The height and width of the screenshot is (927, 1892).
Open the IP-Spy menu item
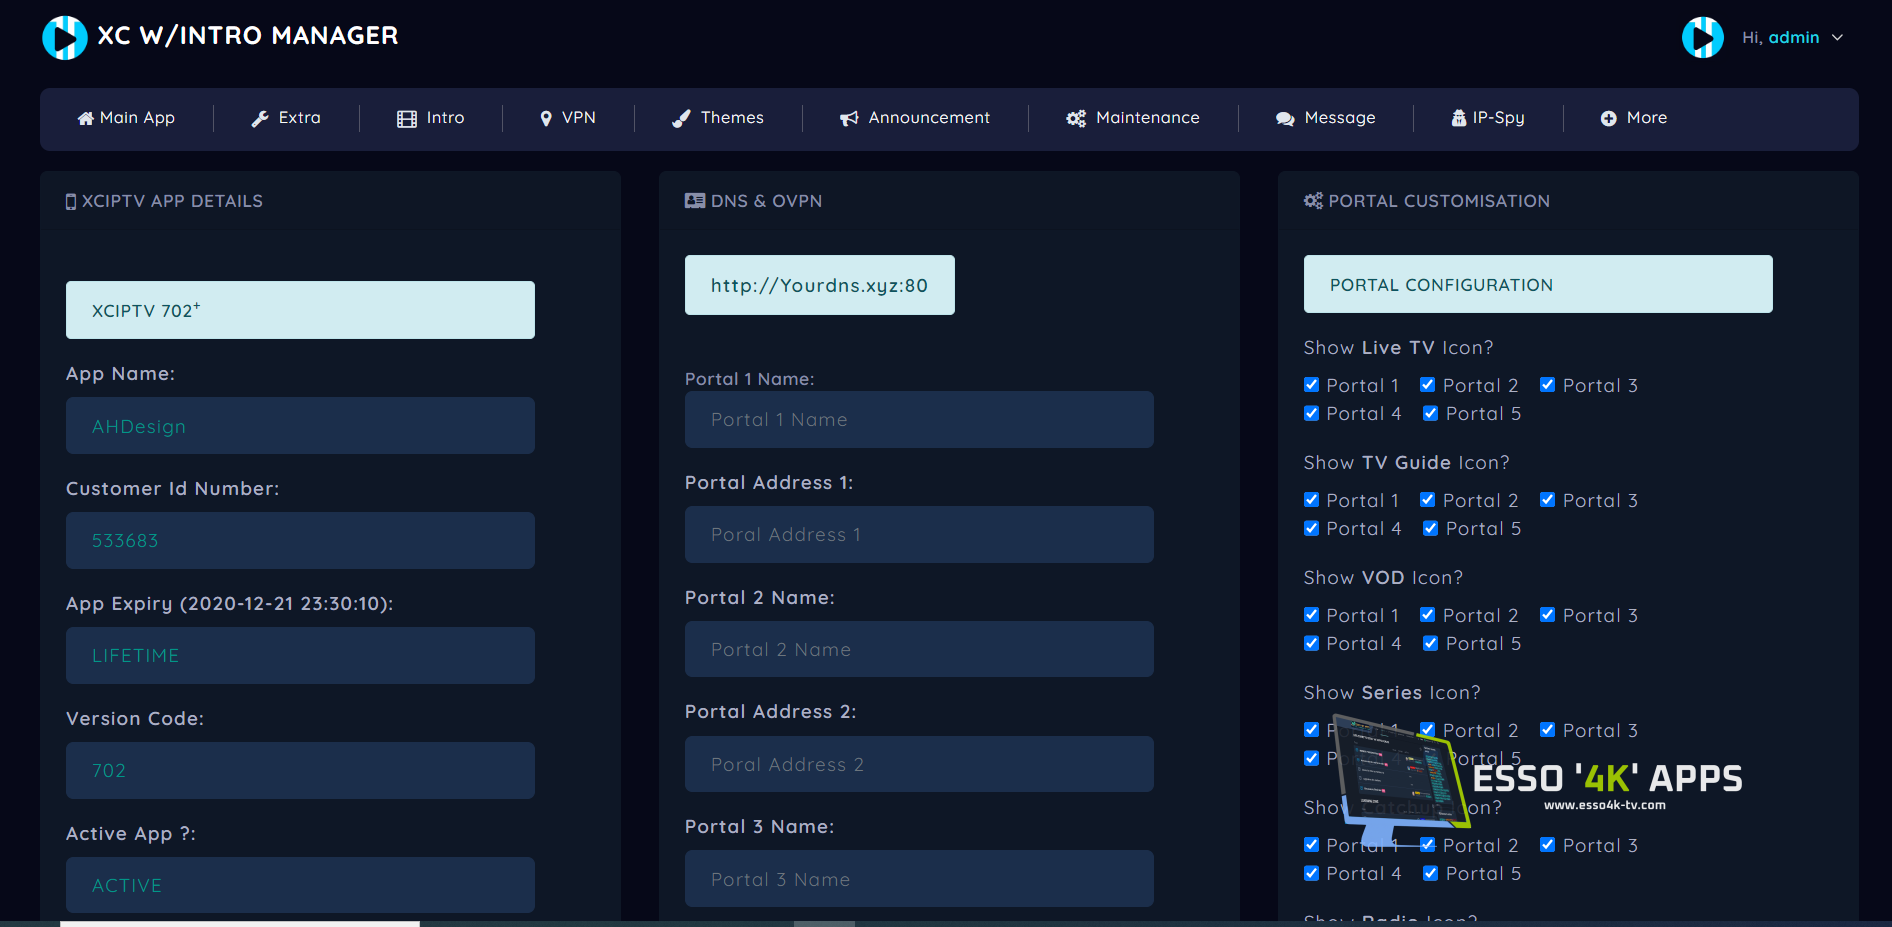point(1488,118)
